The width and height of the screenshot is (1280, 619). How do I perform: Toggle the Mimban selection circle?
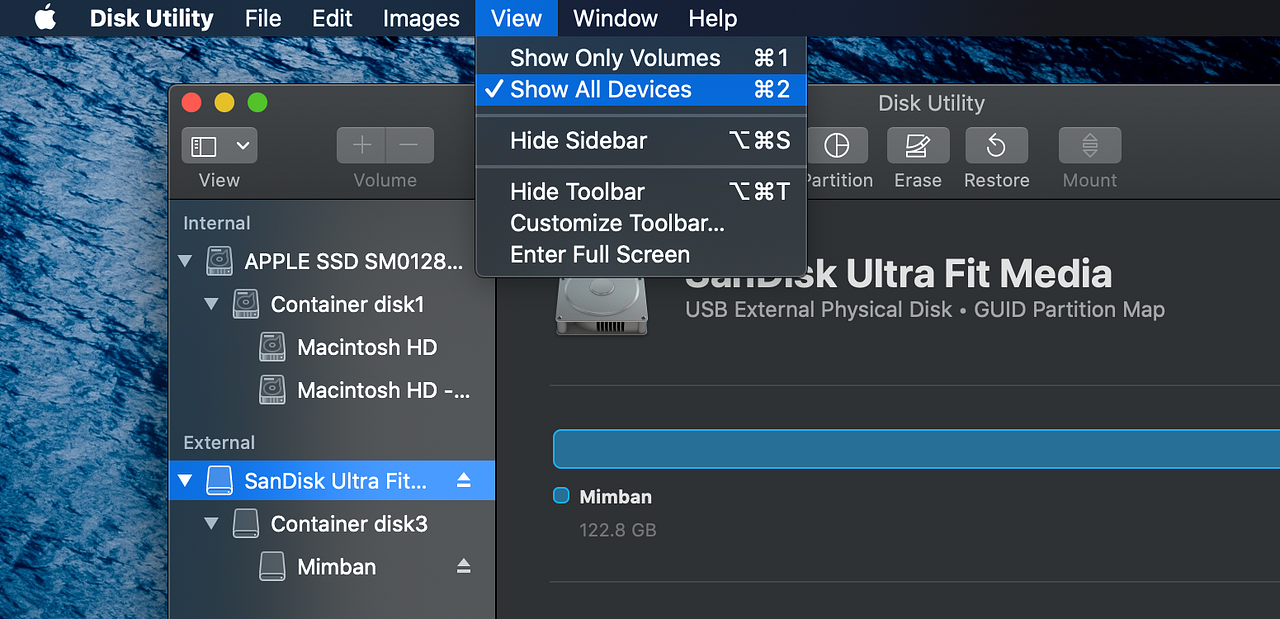pyautogui.click(x=561, y=495)
